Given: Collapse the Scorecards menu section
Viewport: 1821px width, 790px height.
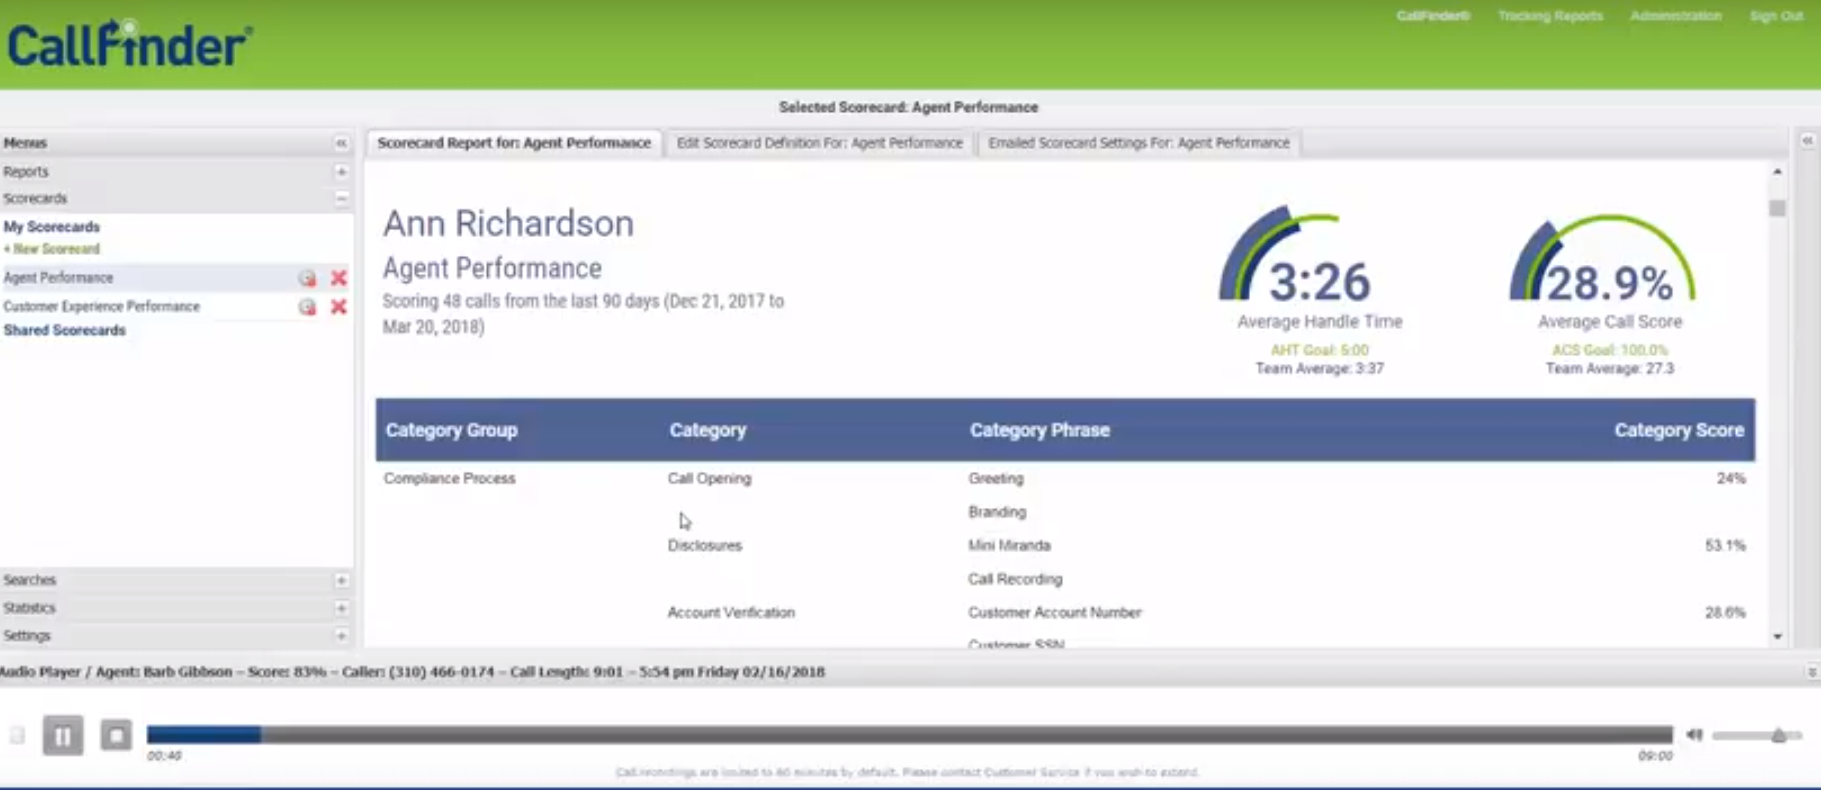Looking at the screenshot, I should 341,199.
